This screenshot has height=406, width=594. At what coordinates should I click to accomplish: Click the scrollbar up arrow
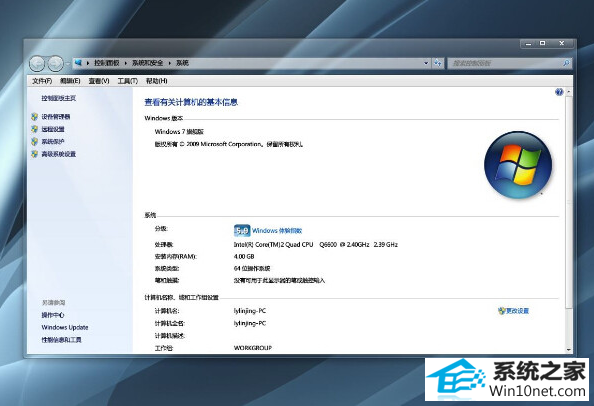pos(569,92)
